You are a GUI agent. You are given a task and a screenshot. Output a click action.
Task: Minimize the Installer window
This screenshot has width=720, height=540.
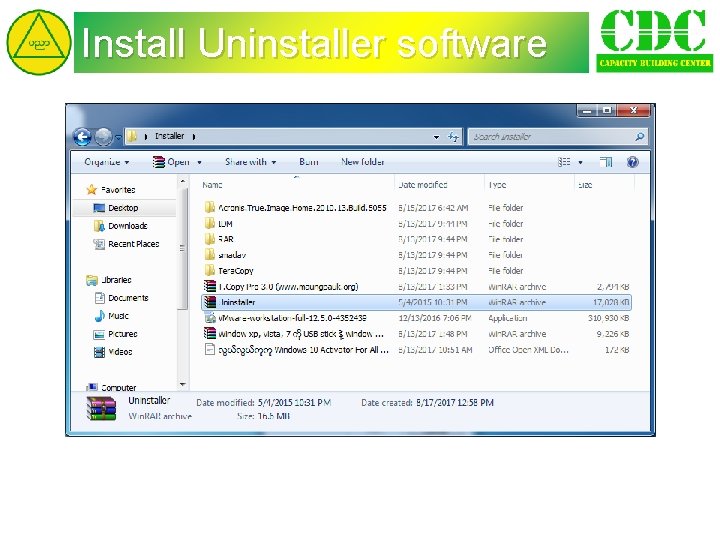point(587,110)
